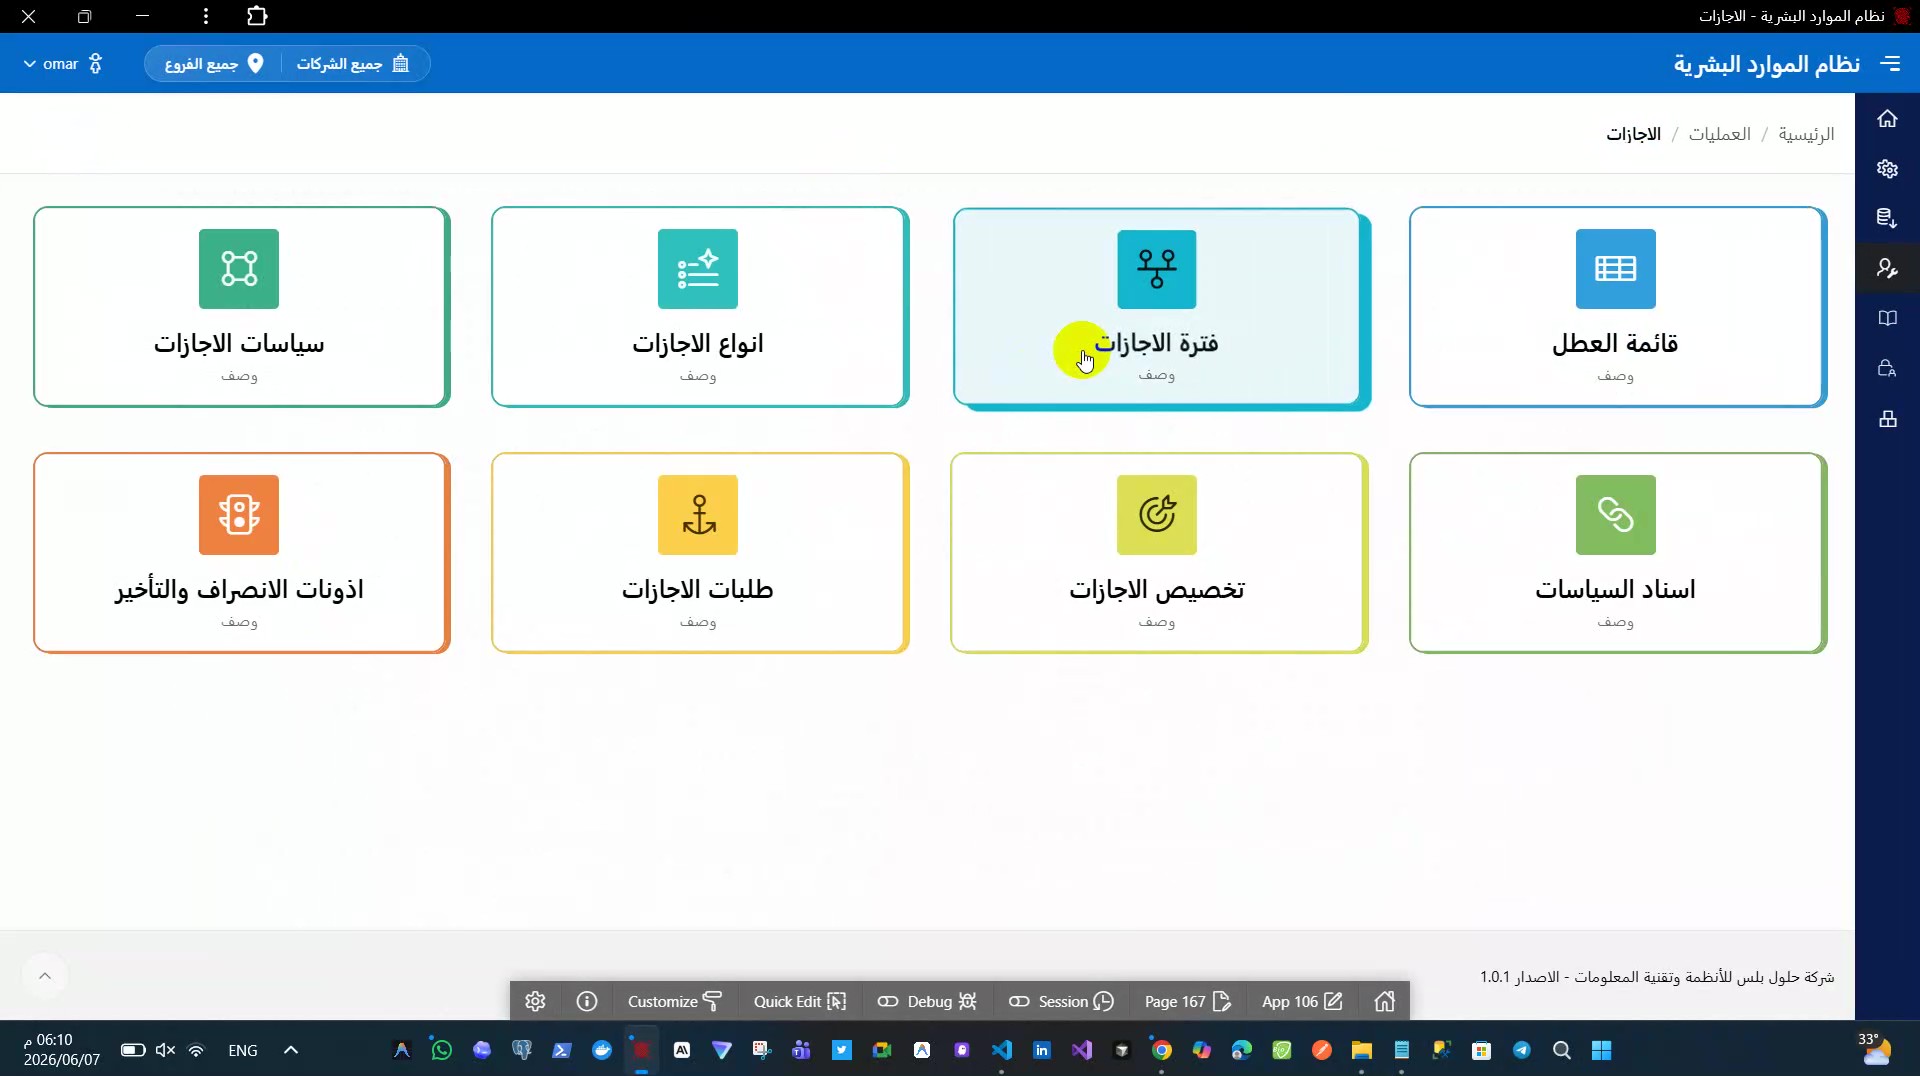
Task: Open the تخصيص الاجازات card title
Action: coord(1157,590)
